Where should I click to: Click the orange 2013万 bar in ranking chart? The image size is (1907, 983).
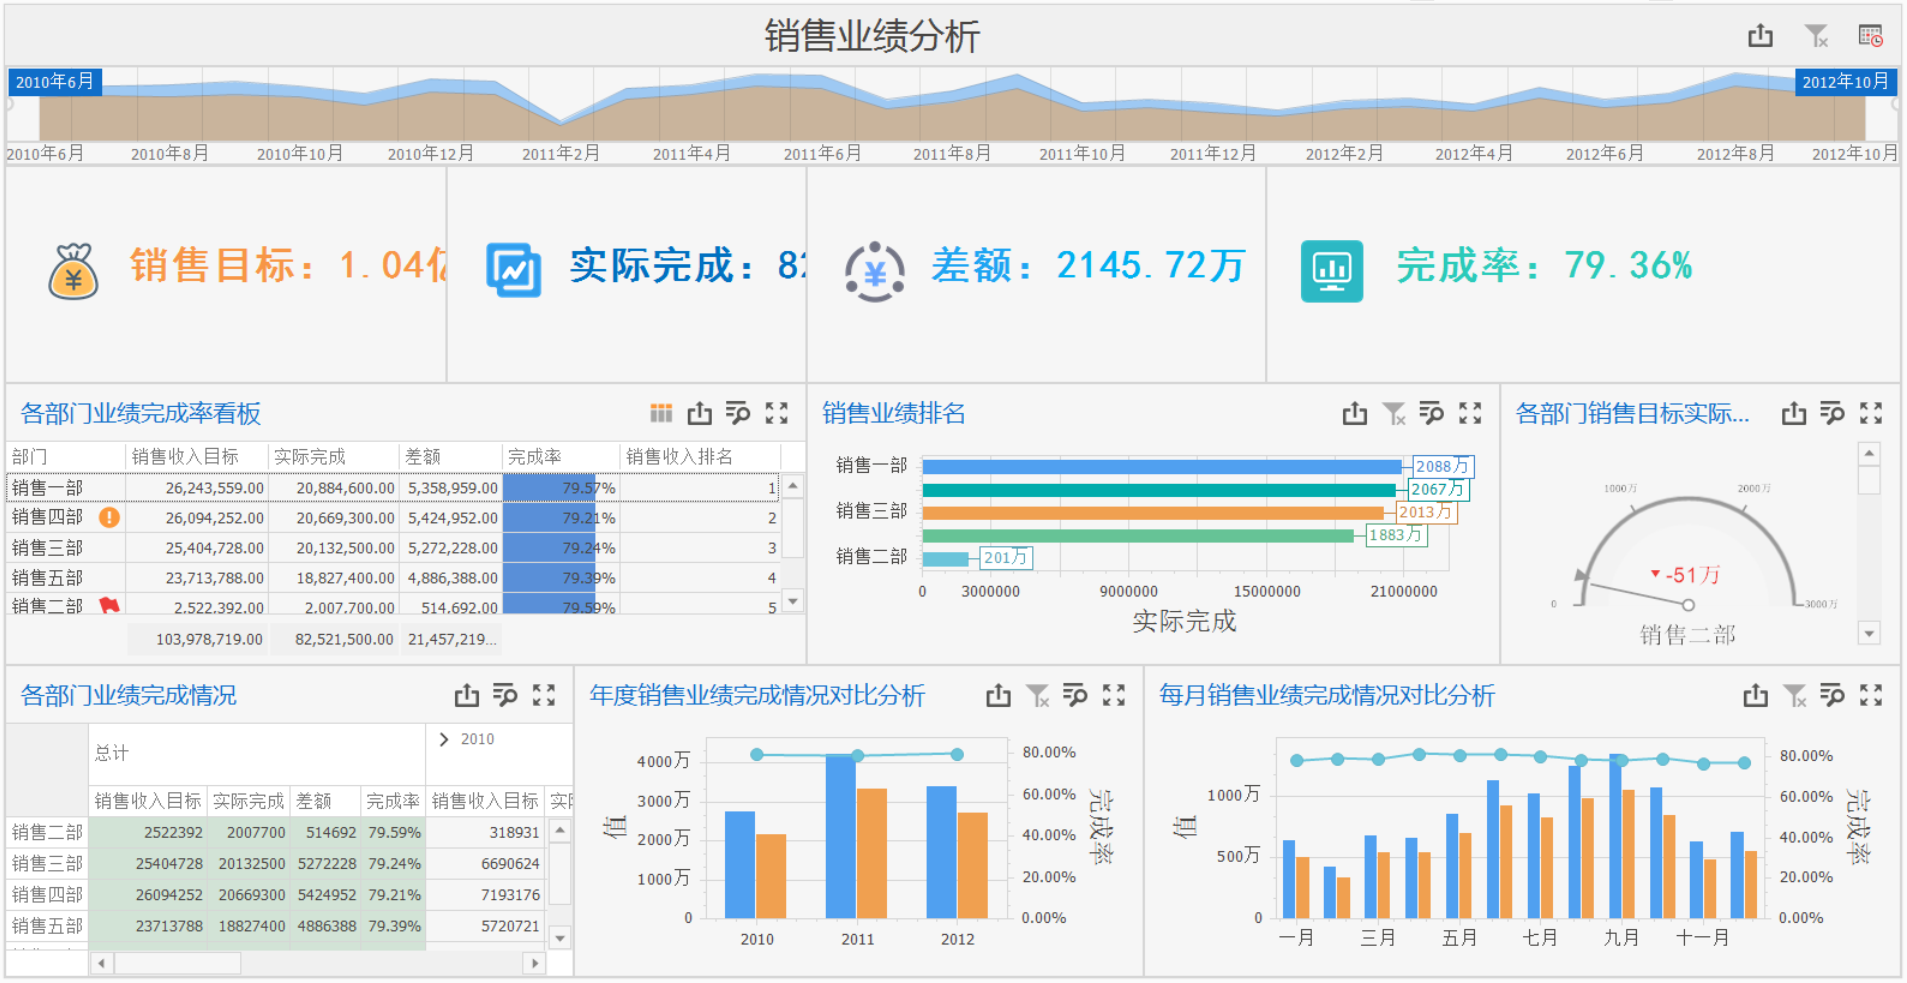1153,513
